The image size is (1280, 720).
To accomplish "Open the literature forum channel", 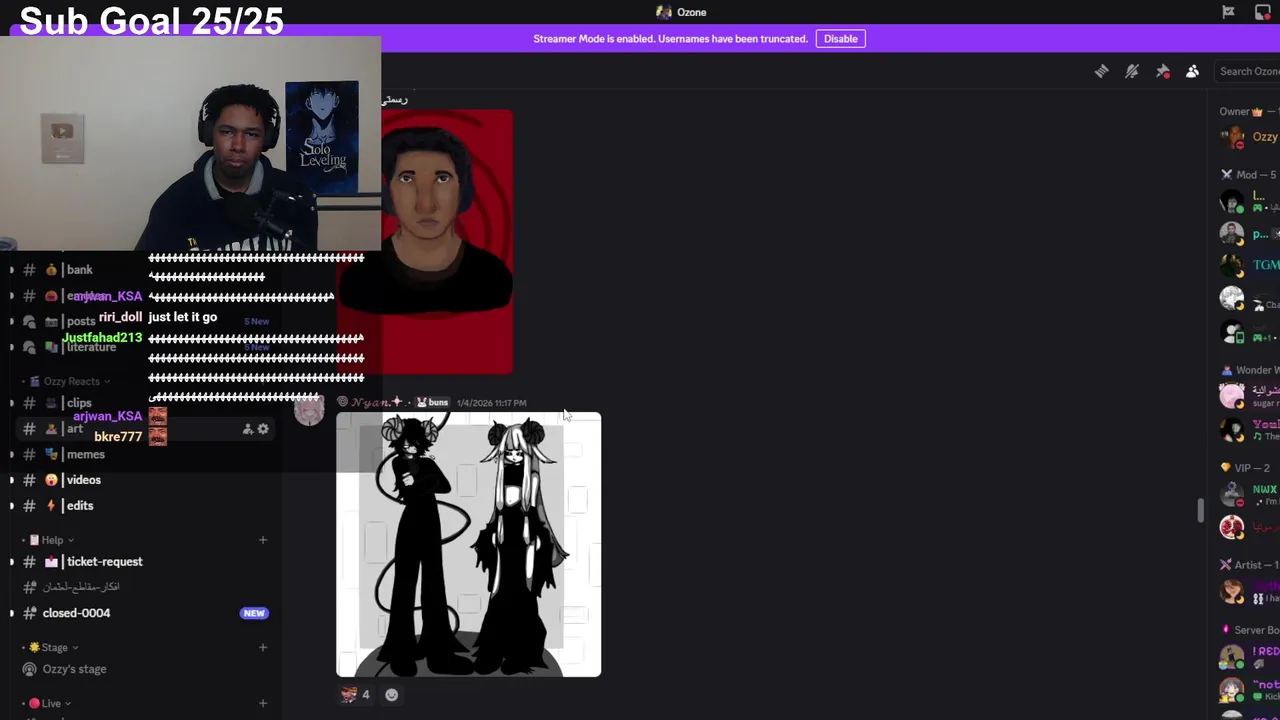I will click(x=91, y=347).
